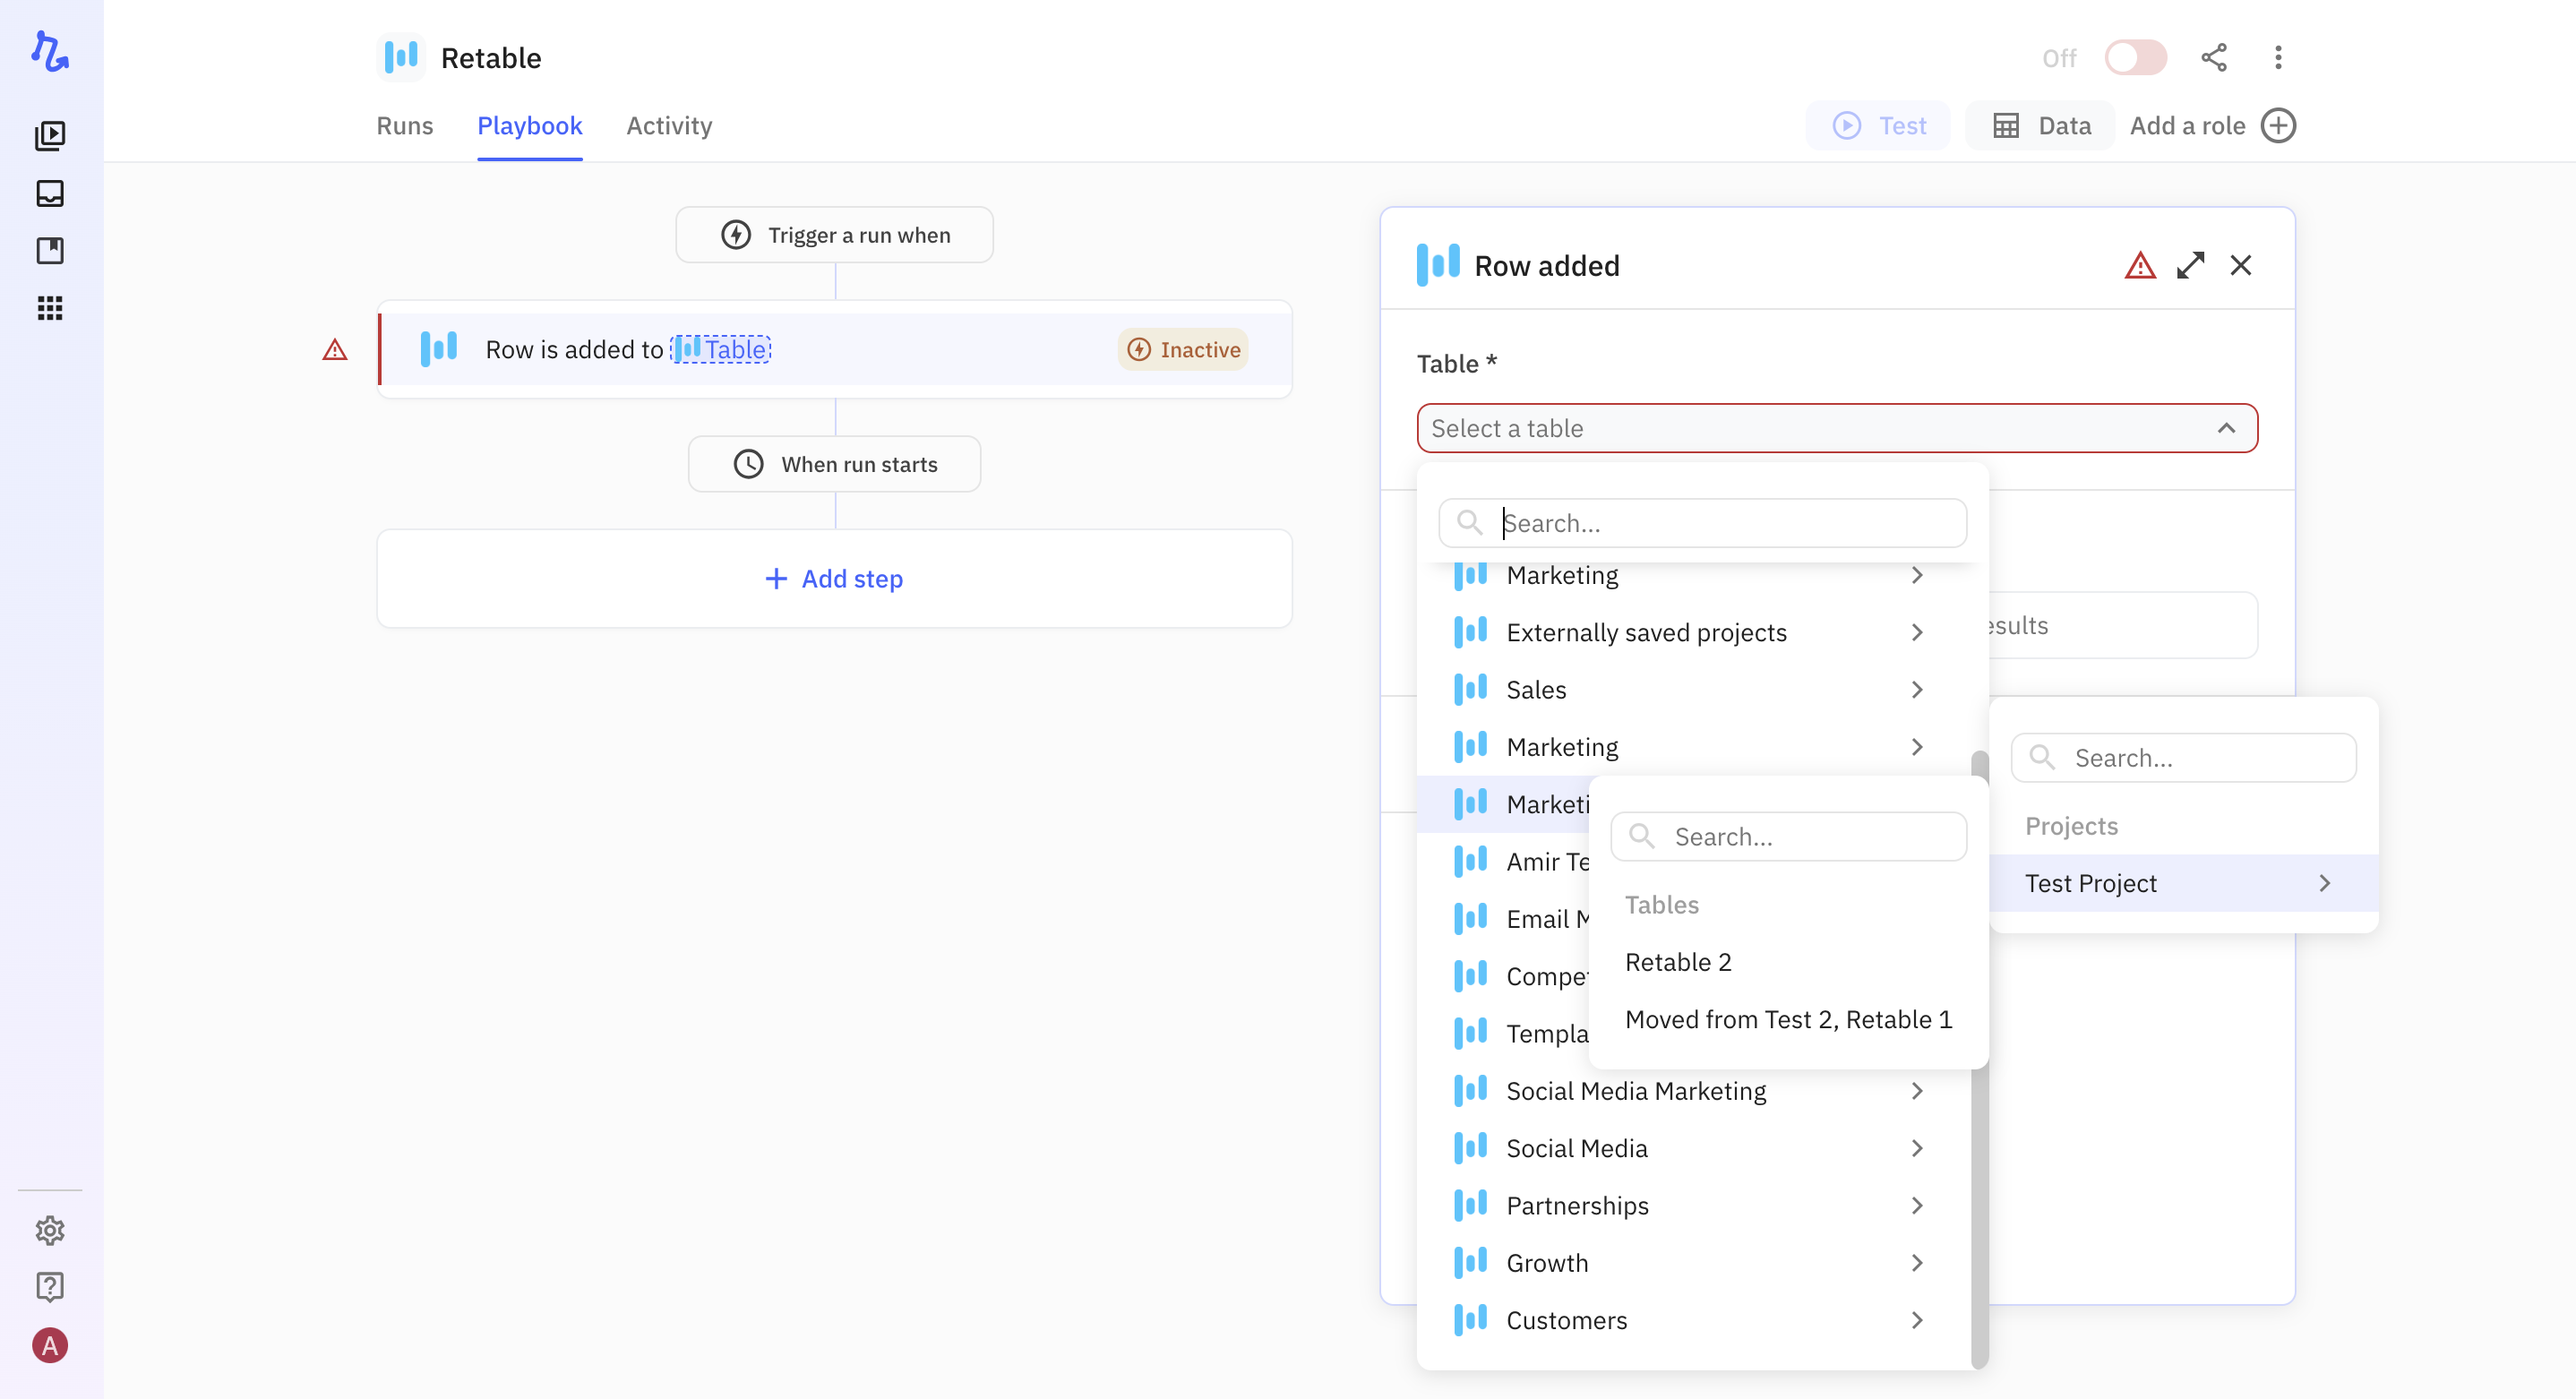The width and height of the screenshot is (2576, 1399).
Task: Click the warning triangle in Row added panel
Action: (2140, 265)
